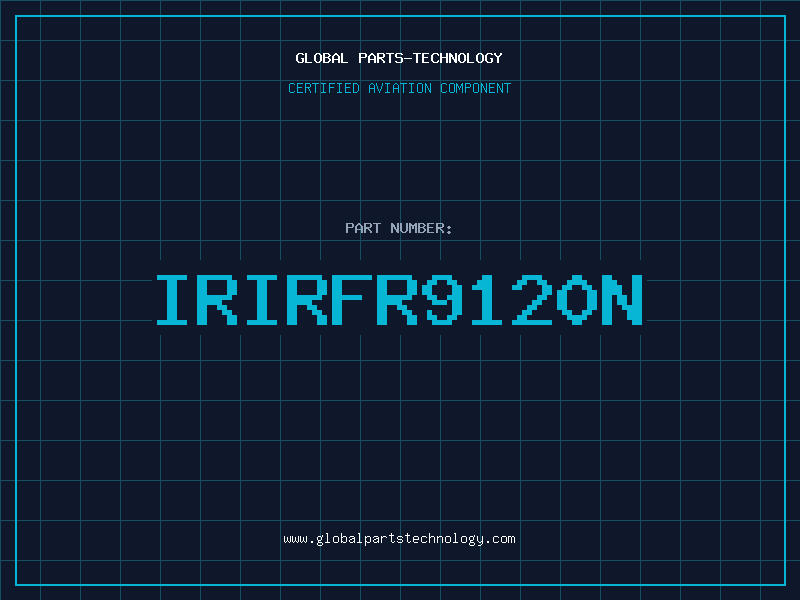Click the word TECHNOLOGY in the title
800x600 pixels.
[x=458, y=58]
